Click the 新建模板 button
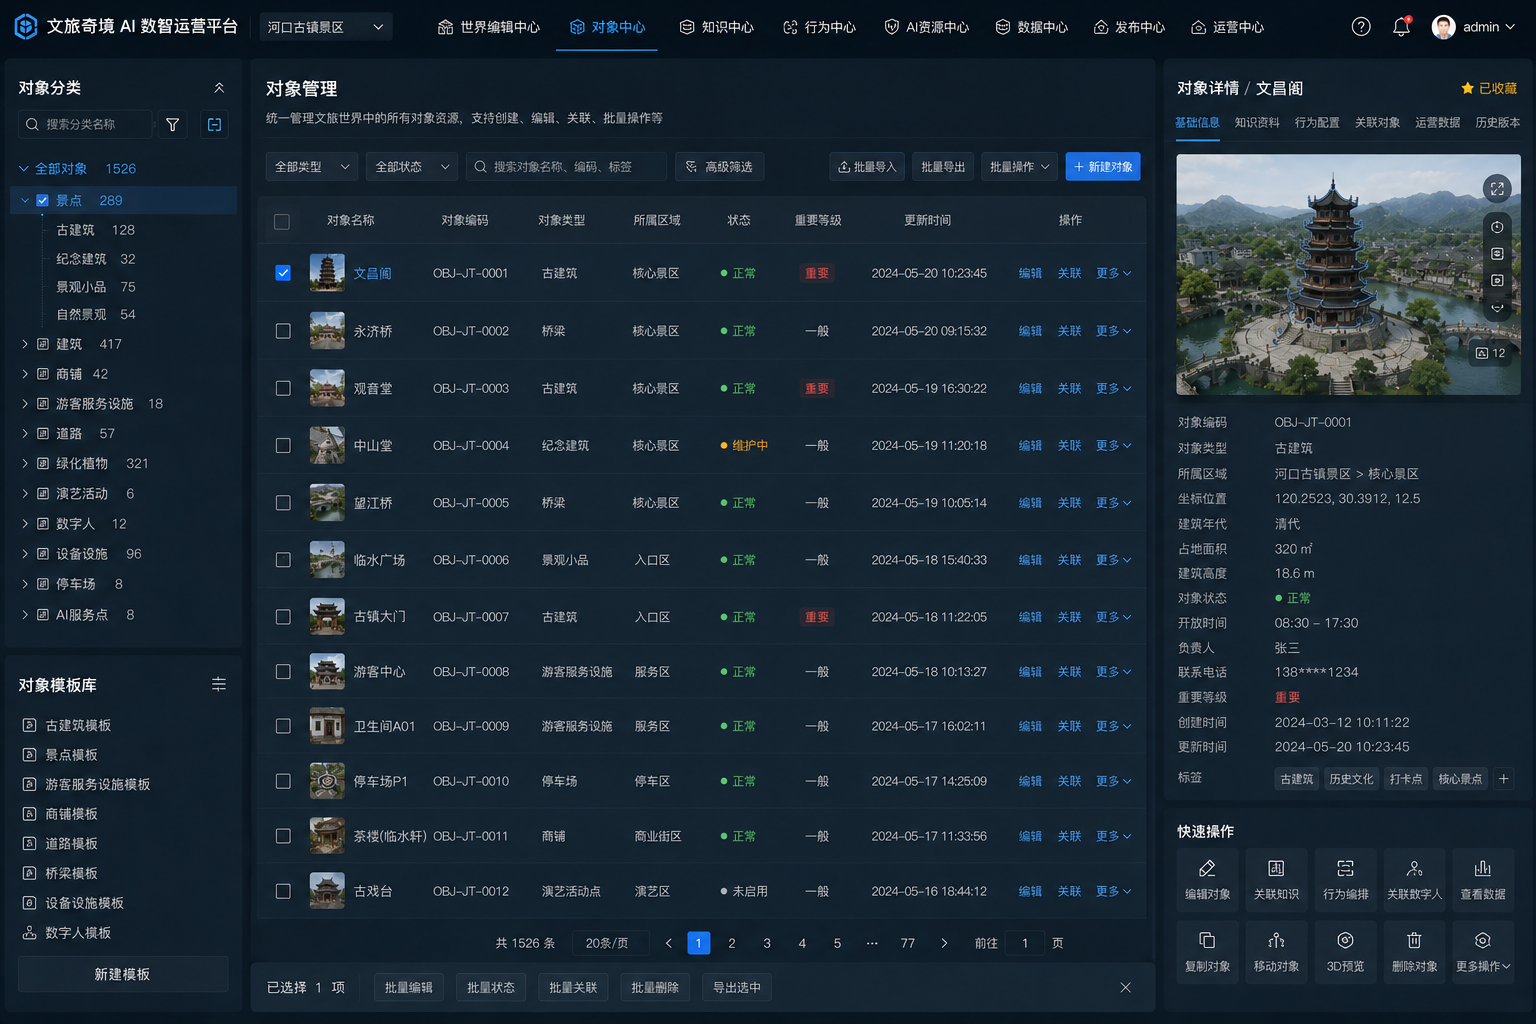The image size is (1536, 1024). coord(123,974)
